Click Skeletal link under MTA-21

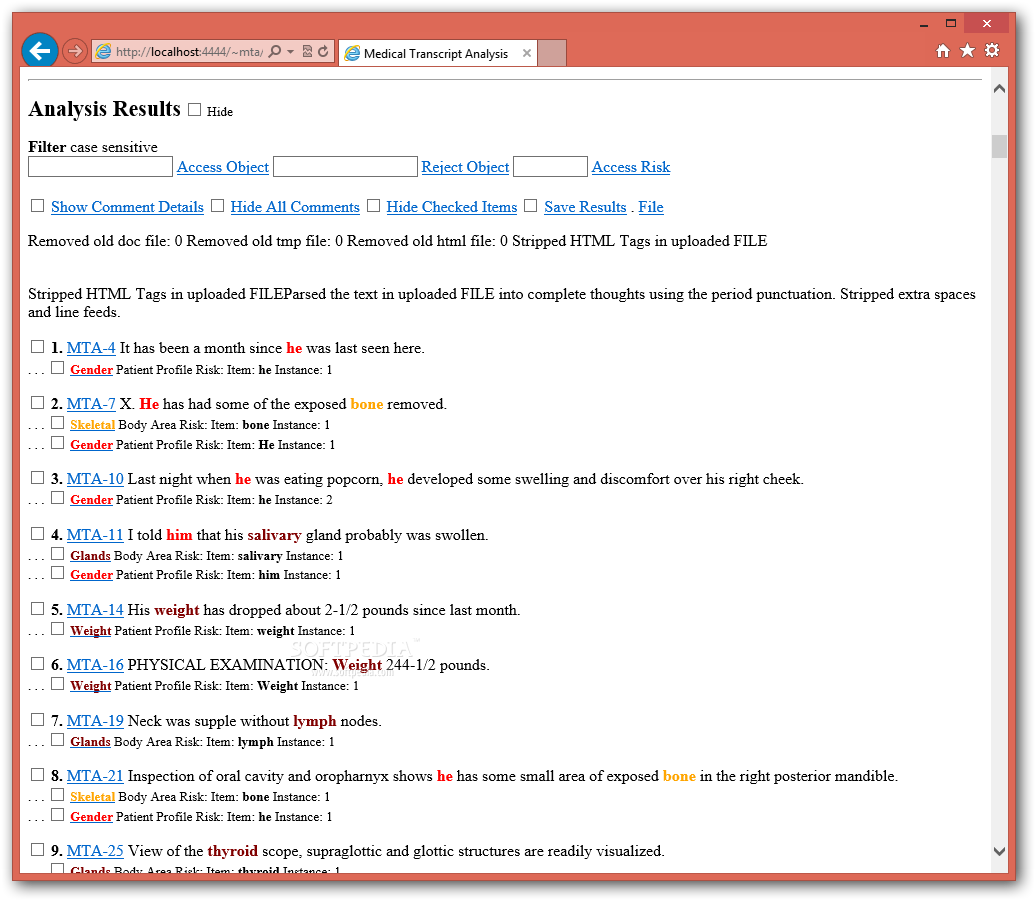click(x=92, y=797)
